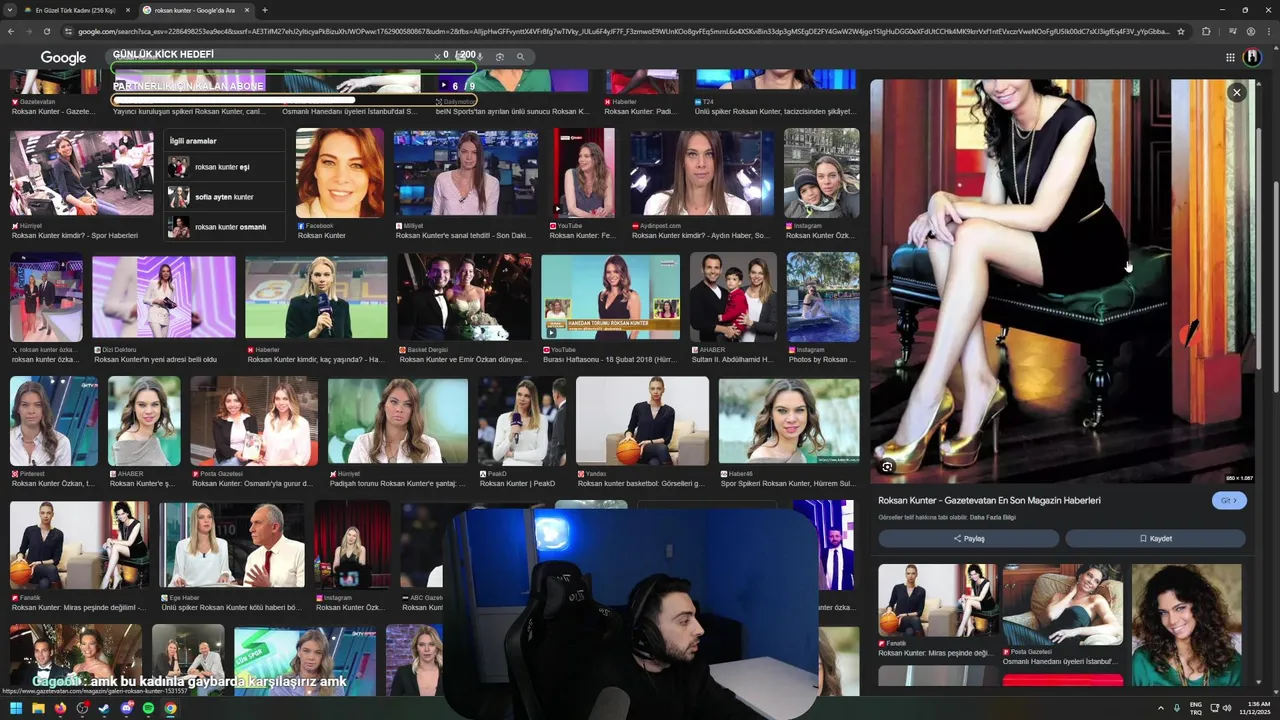Open related Posta Gazetesi 'Osmanlı Hanedanı' image
Screen dimensions: 1280x720
coord(1062,607)
